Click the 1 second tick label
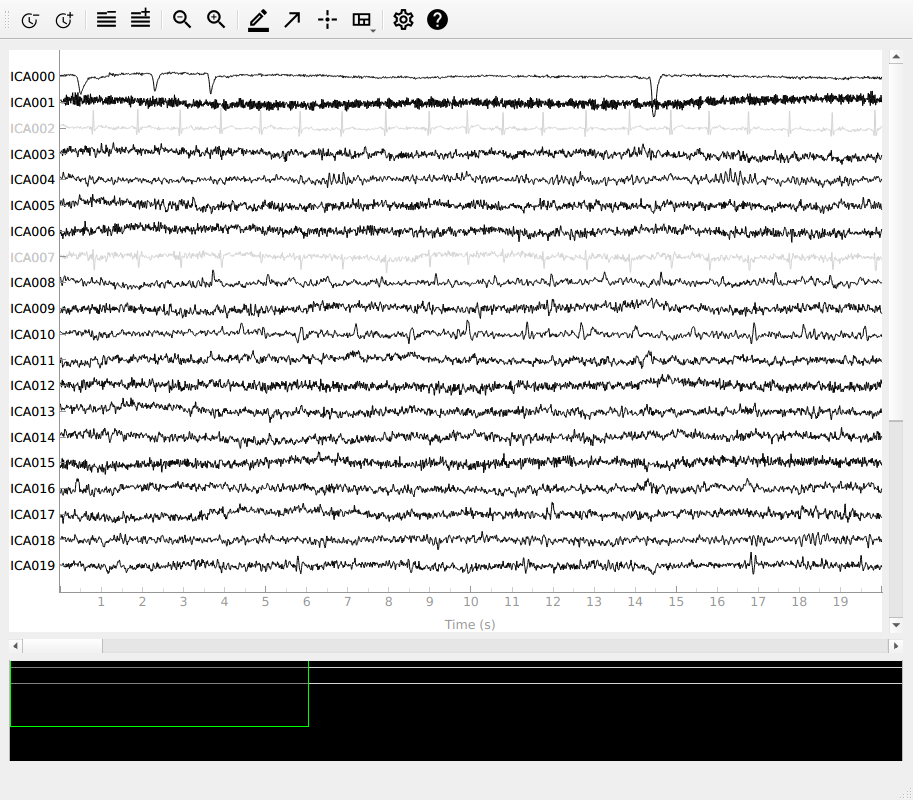Viewport: 913px width, 800px height. coord(101,602)
